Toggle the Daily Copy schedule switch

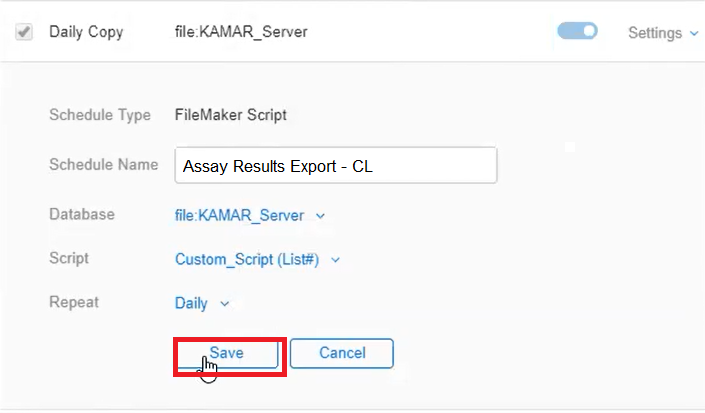(577, 32)
